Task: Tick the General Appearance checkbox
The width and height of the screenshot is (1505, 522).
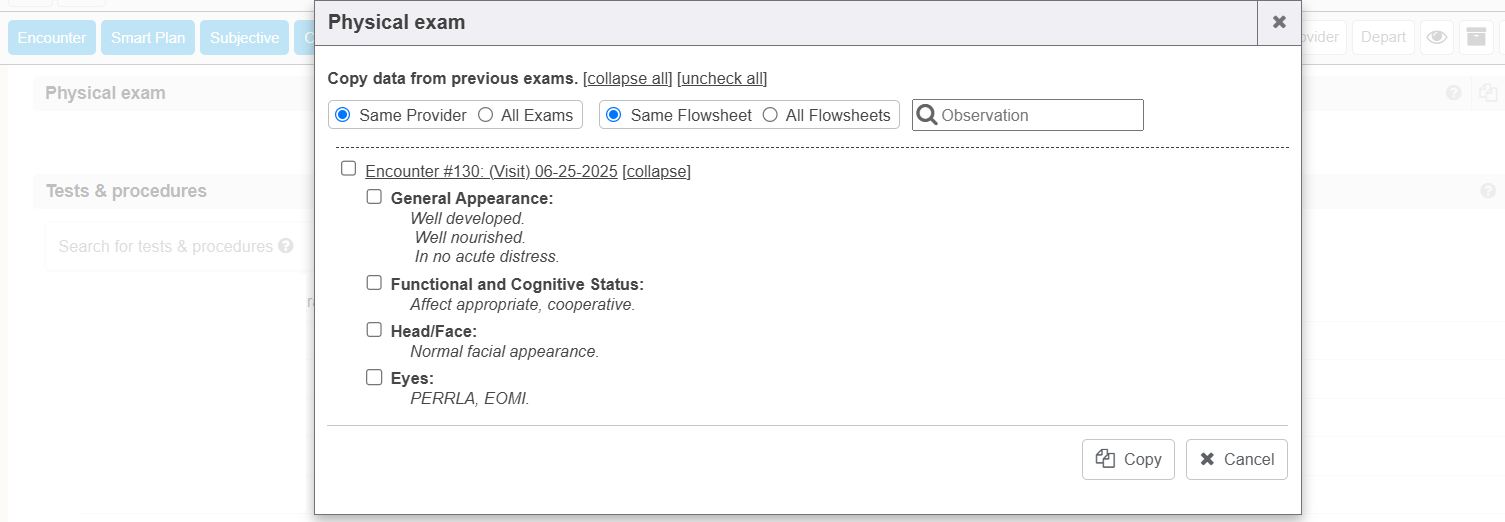Action: [x=374, y=197]
